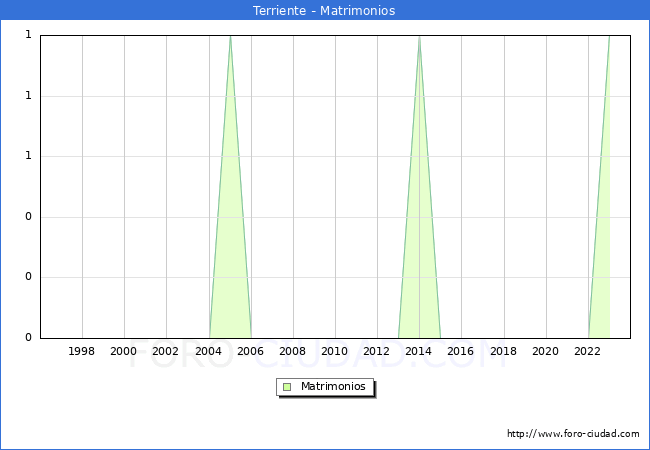The height and width of the screenshot is (450, 650).
Task: Select the 2002 x-axis label
Action: [x=165, y=351]
